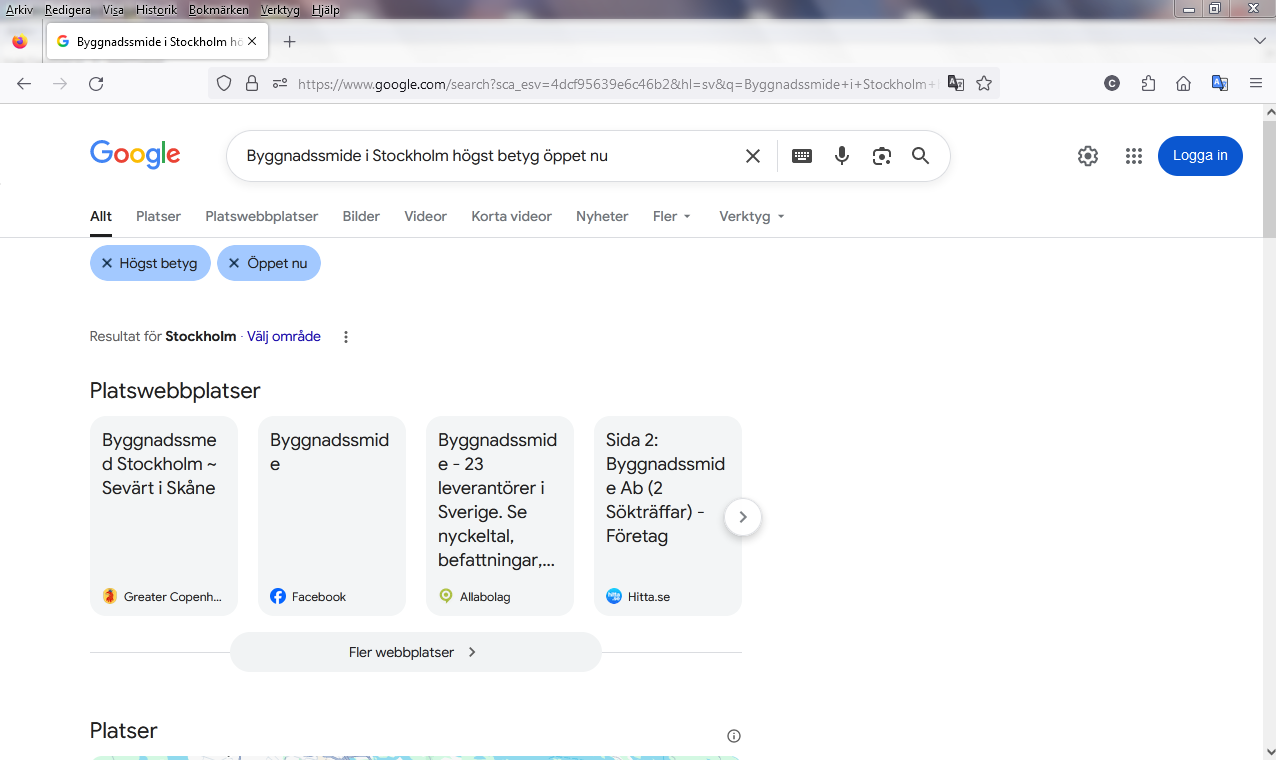Open Google quick settings gear
This screenshot has width=1276, height=760.
tap(1087, 156)
